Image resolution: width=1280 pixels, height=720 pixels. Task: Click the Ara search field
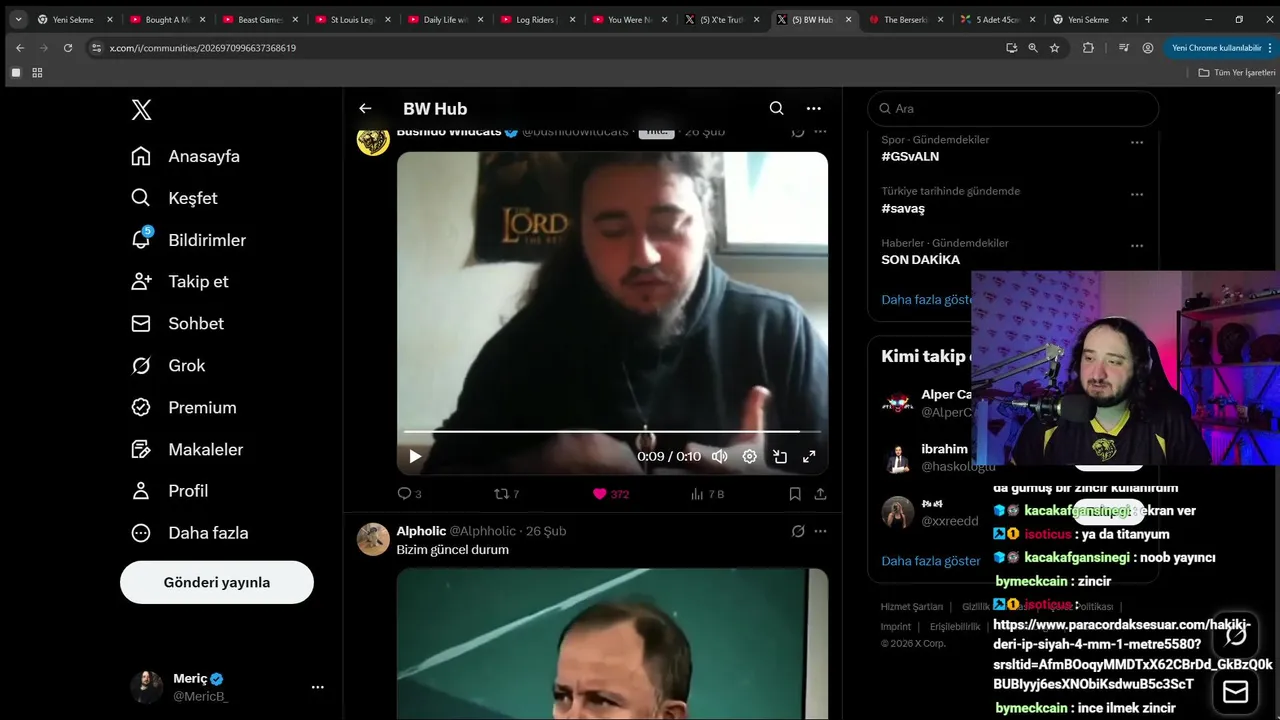coord(1013,108)
